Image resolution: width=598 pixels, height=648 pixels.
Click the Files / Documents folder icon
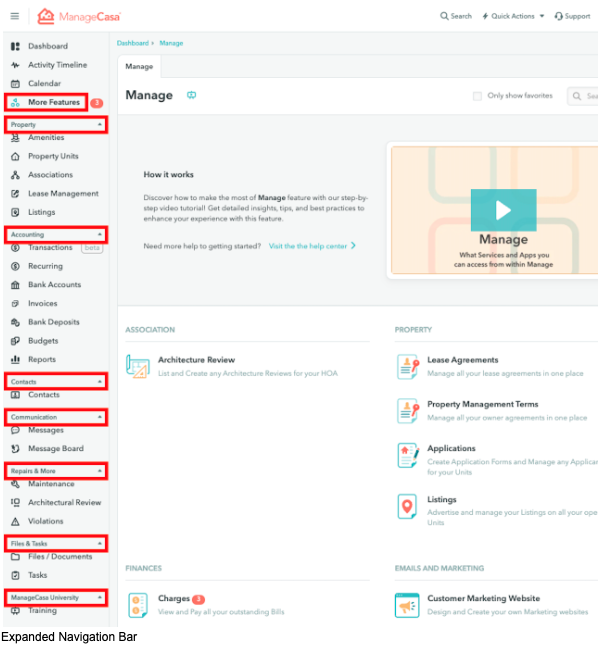coord(15,557)
